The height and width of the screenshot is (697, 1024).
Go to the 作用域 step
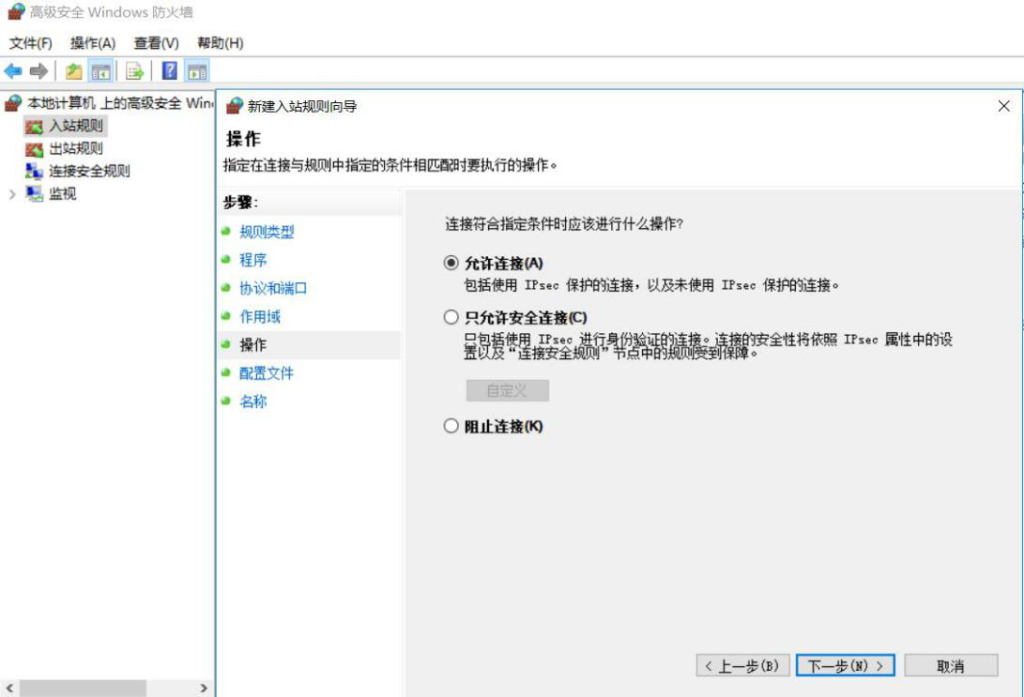pos(260,317)
